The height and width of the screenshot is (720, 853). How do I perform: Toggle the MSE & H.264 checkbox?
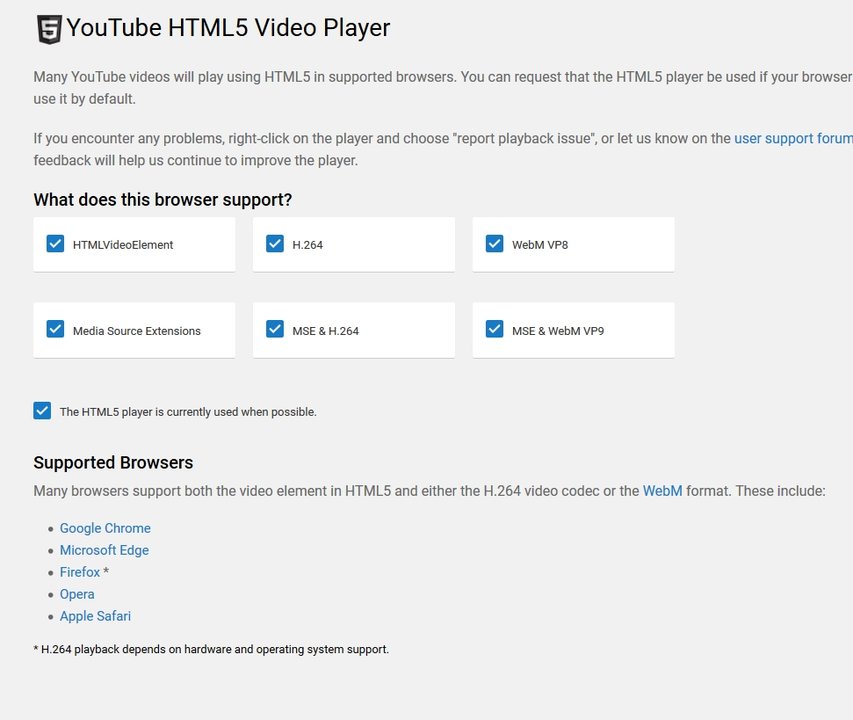click(275, 329)
